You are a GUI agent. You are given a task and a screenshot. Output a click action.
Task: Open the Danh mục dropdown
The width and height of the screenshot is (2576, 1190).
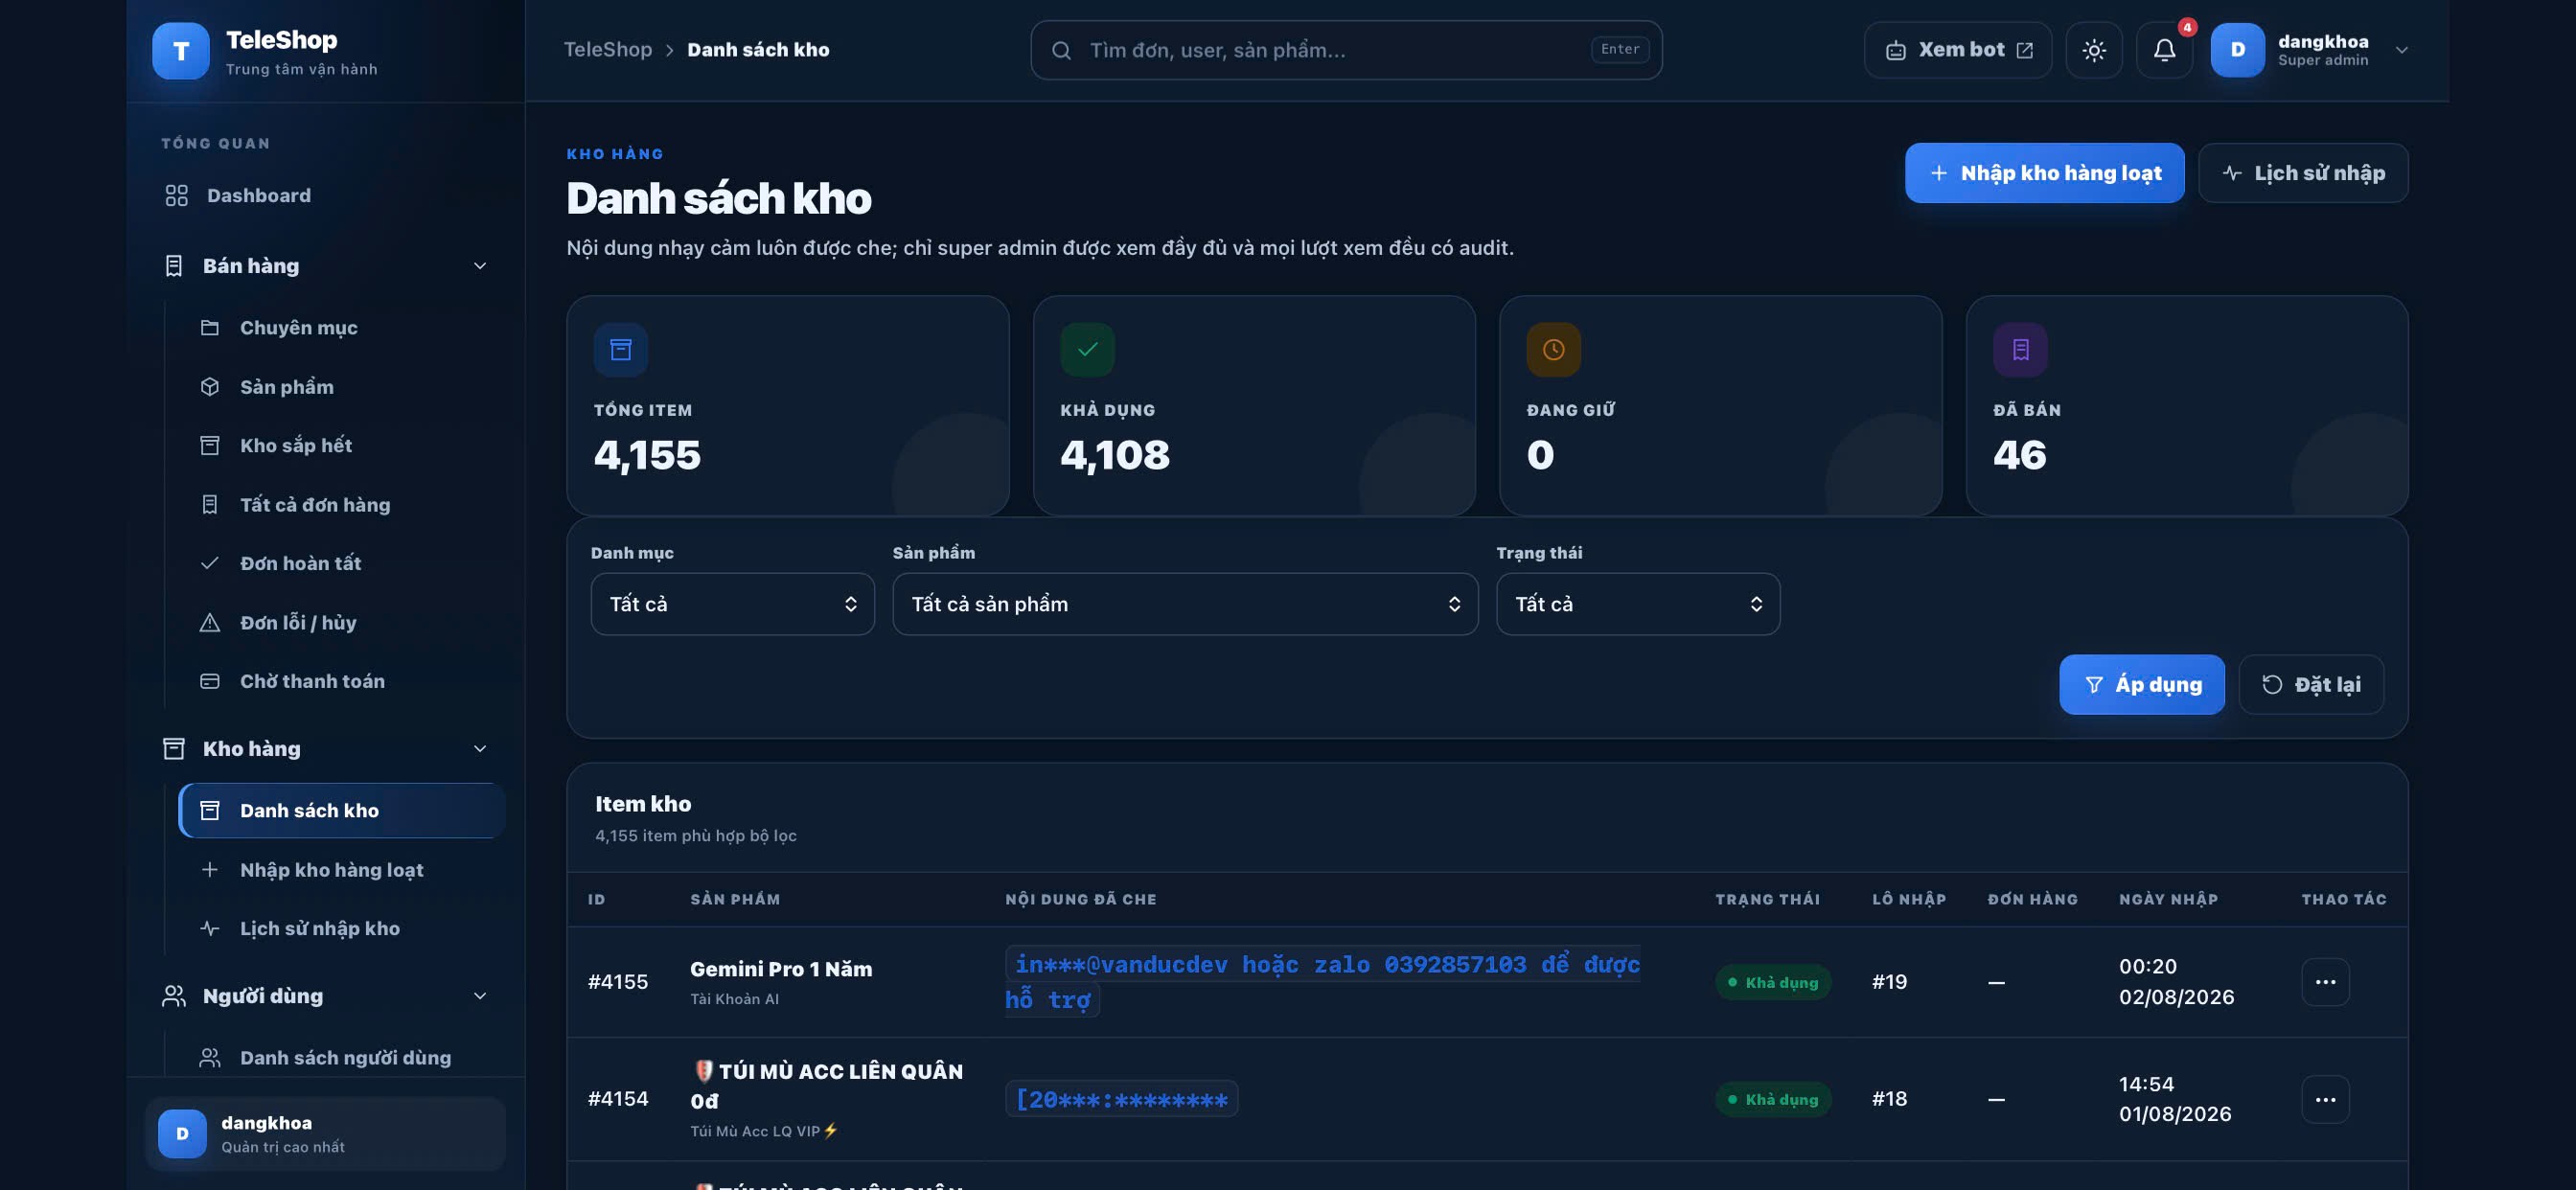click(732, 604)
